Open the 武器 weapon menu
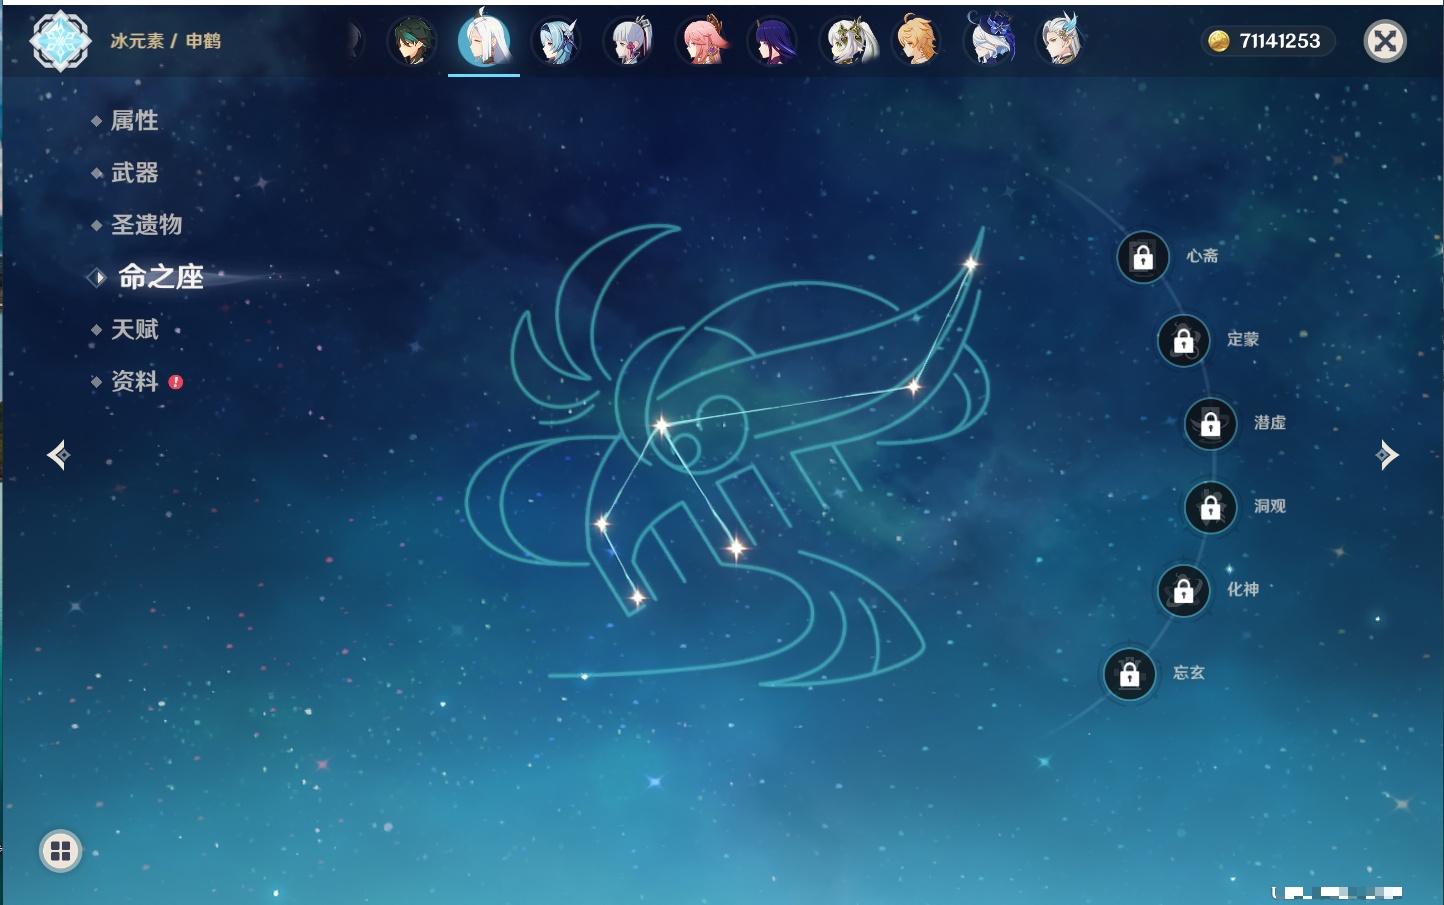 (134, 173)
